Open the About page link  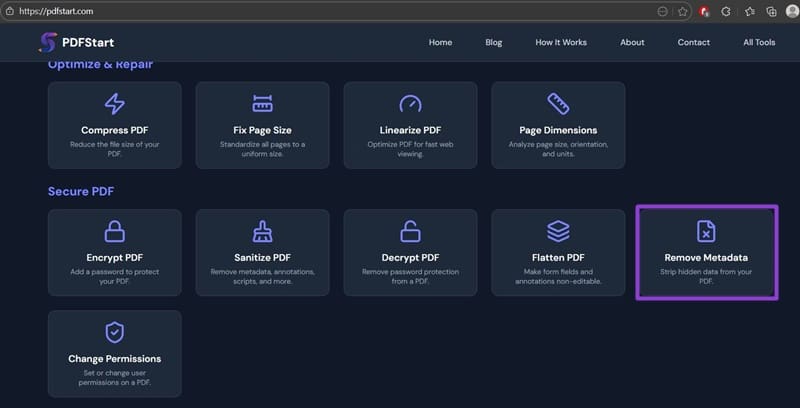[x=632, y=42]
